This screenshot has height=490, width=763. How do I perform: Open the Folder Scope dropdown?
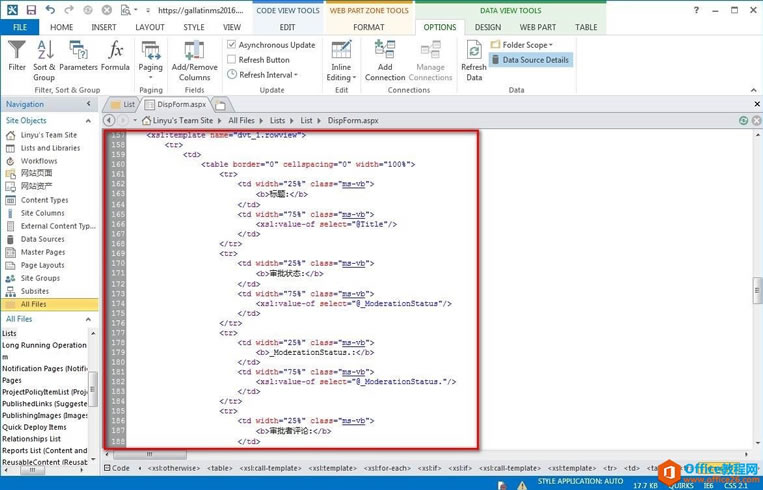click(x=524, y=45)
